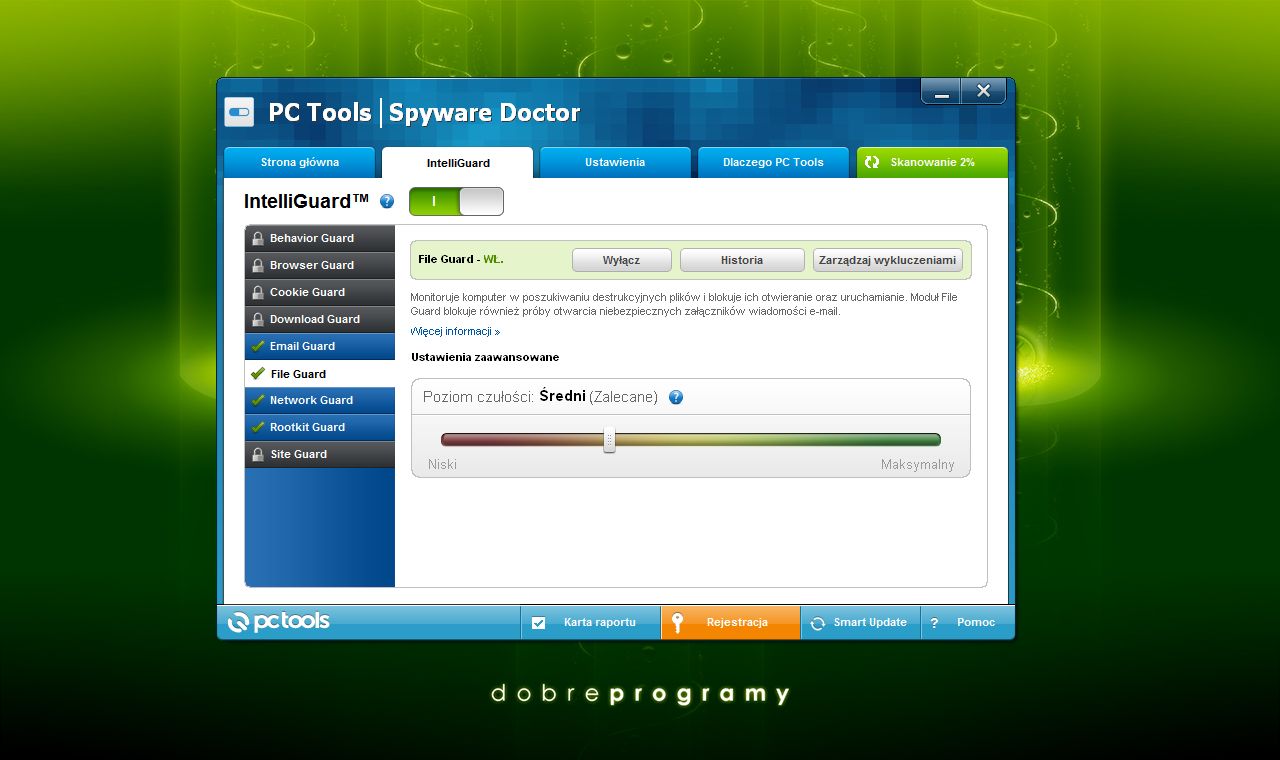The height and width of the screenshot is (760, 1280).
Task: Select Cookie Guard in the sidebar
Action: (320, 292)
